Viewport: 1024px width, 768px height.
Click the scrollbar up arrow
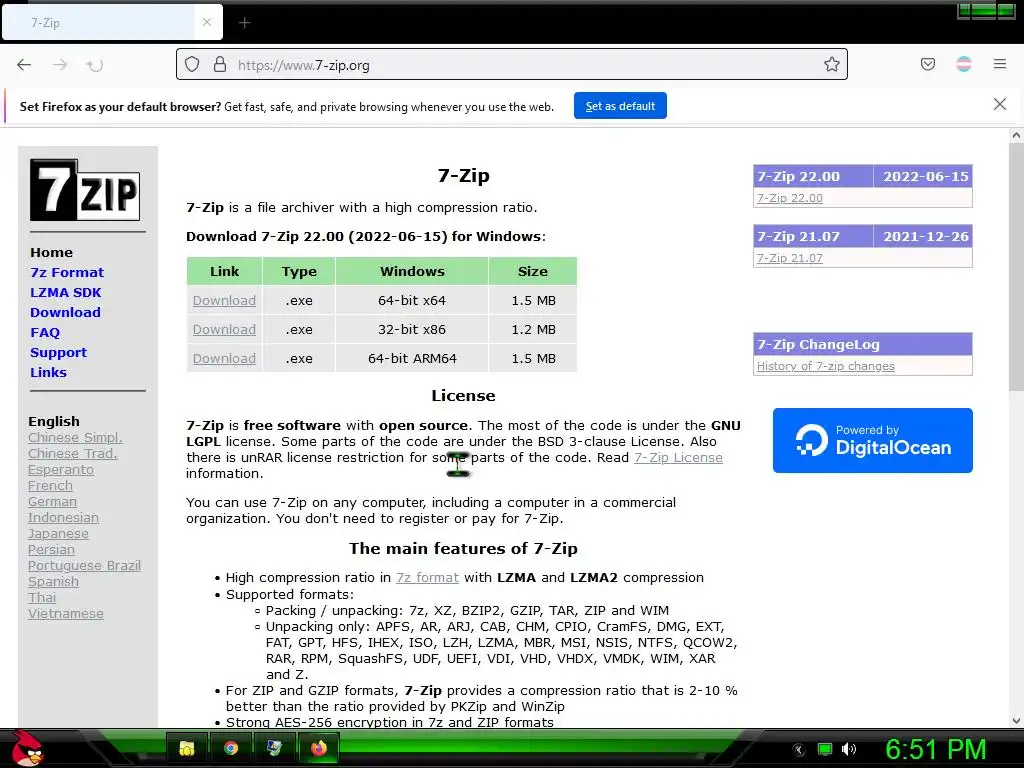point(1016,136)
